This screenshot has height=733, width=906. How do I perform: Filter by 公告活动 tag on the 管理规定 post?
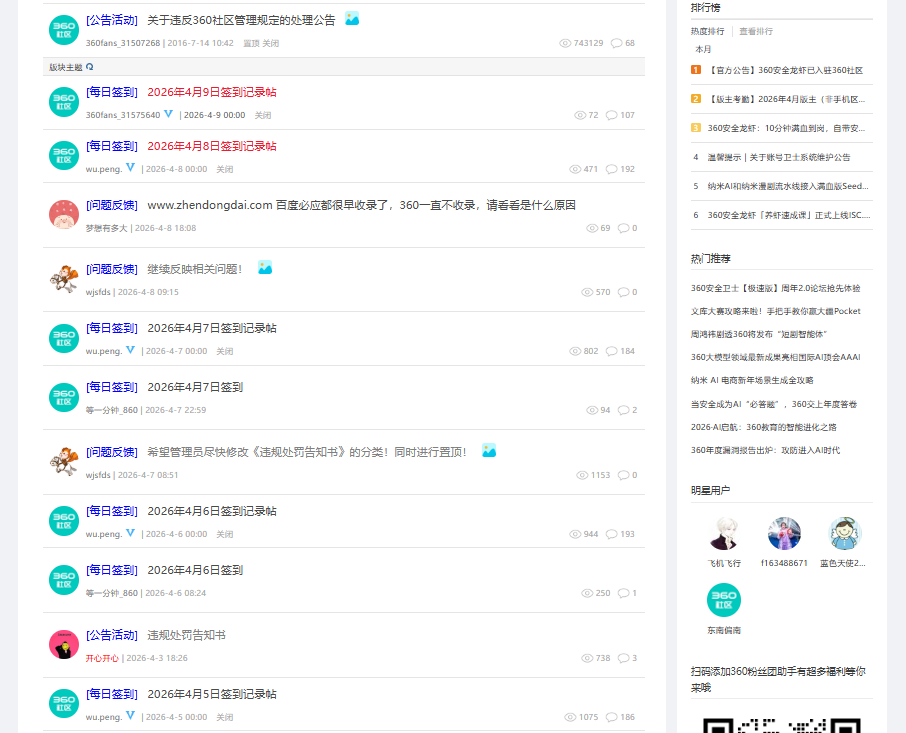(x=112, y=20)
